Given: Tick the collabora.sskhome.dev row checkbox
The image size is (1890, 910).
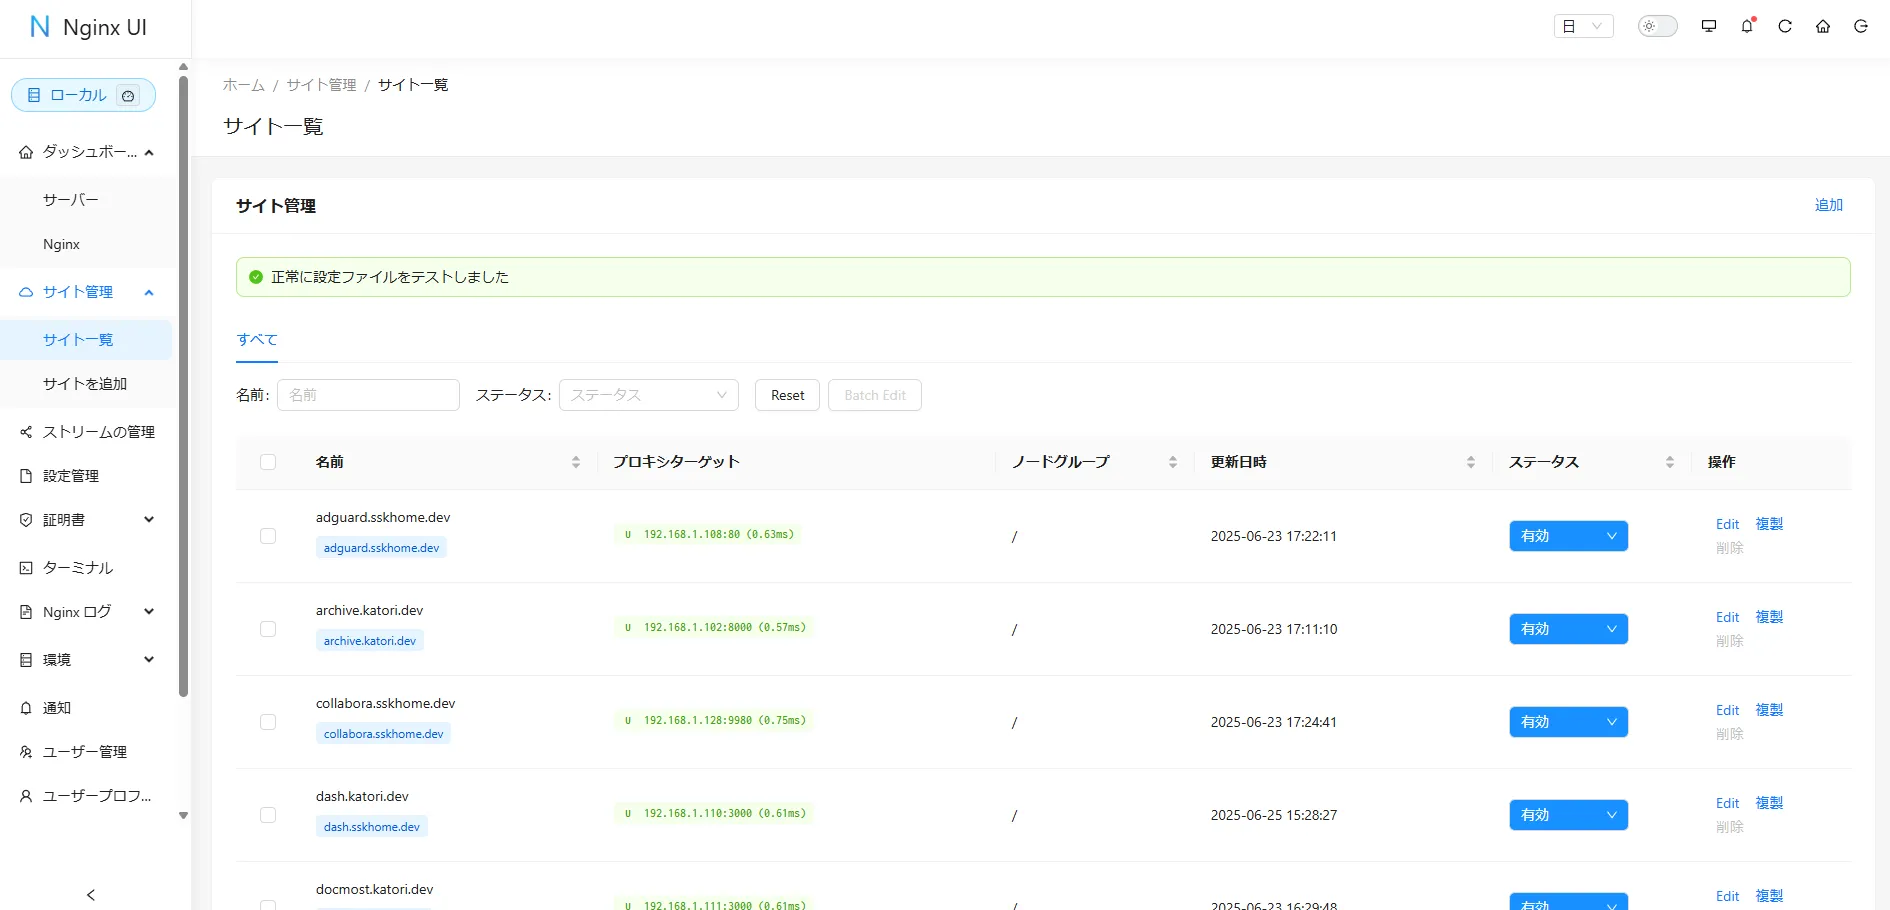Looking at the screenshot, I should pyautogui.click(x=268, y=722).
